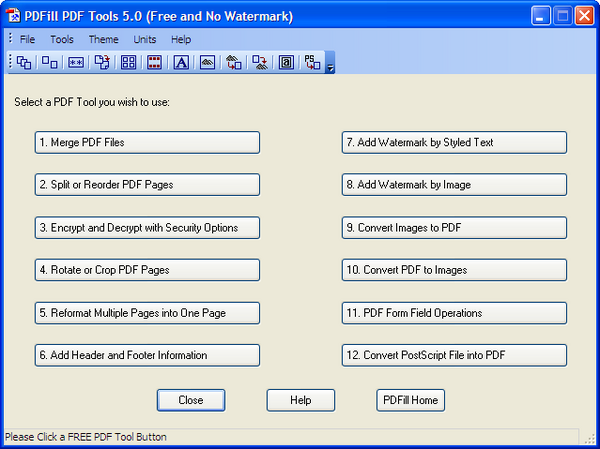This screenshot has height=449, width=600.
Task: Click the PDF Form Field toolbar icon
Action: pos(286,62)
